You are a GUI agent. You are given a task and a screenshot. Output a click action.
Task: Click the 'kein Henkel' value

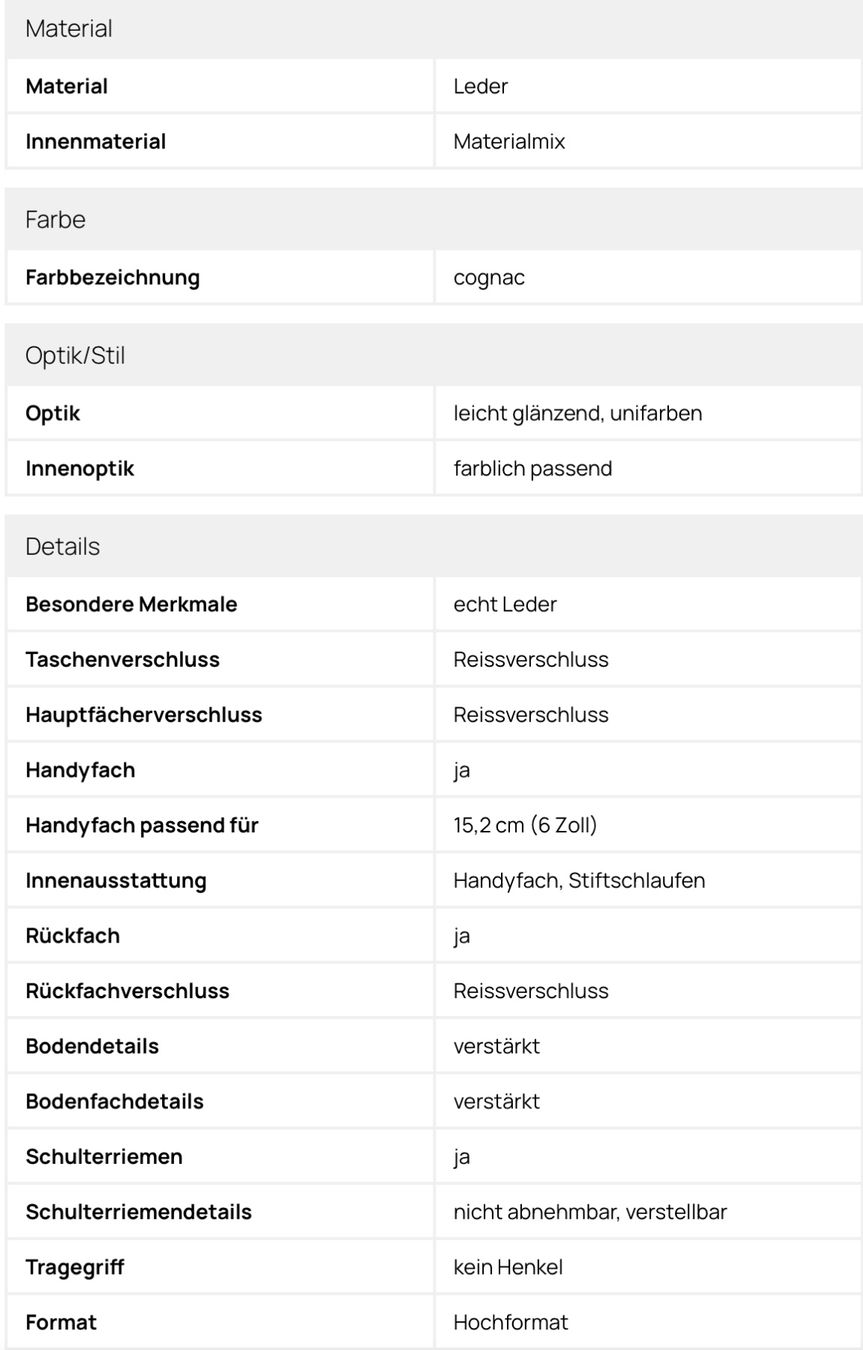(508, 1267)
